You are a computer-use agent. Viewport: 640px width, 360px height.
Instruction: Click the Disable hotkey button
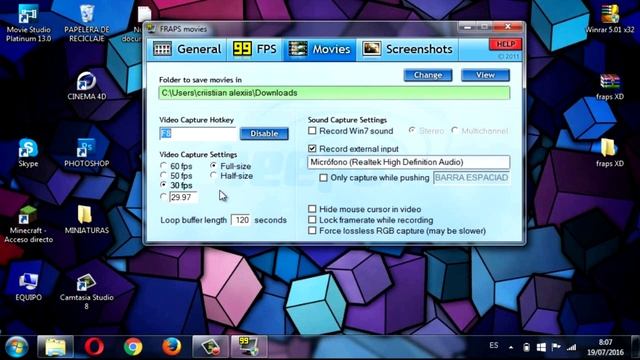264,133
